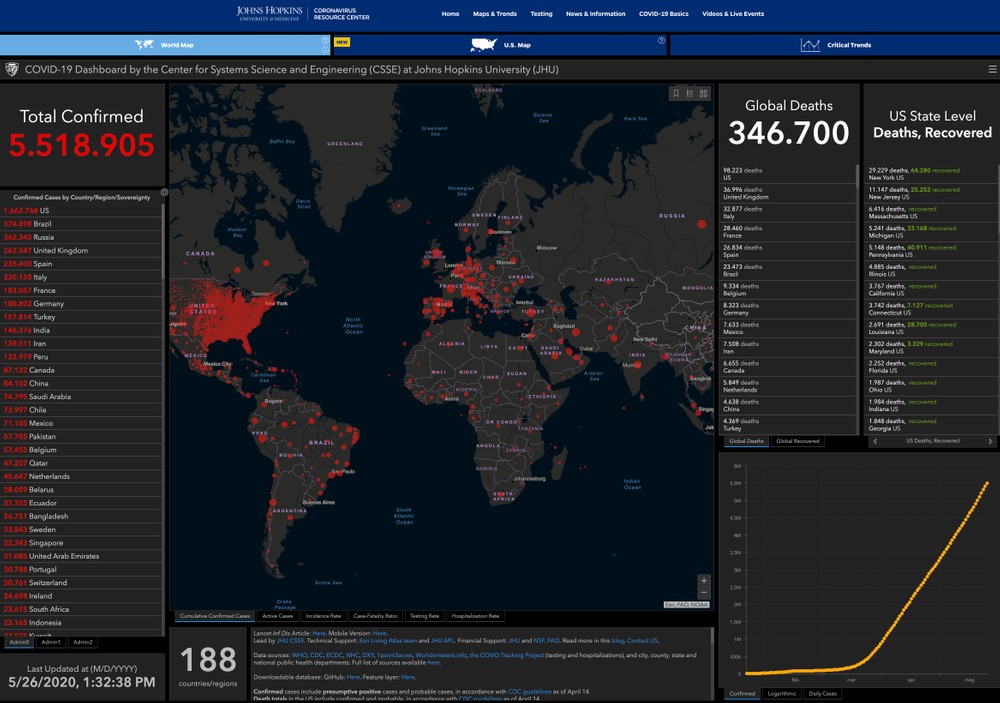
Task: Open the Esri Living Atlas team link
Action: (x=388, y=640)
